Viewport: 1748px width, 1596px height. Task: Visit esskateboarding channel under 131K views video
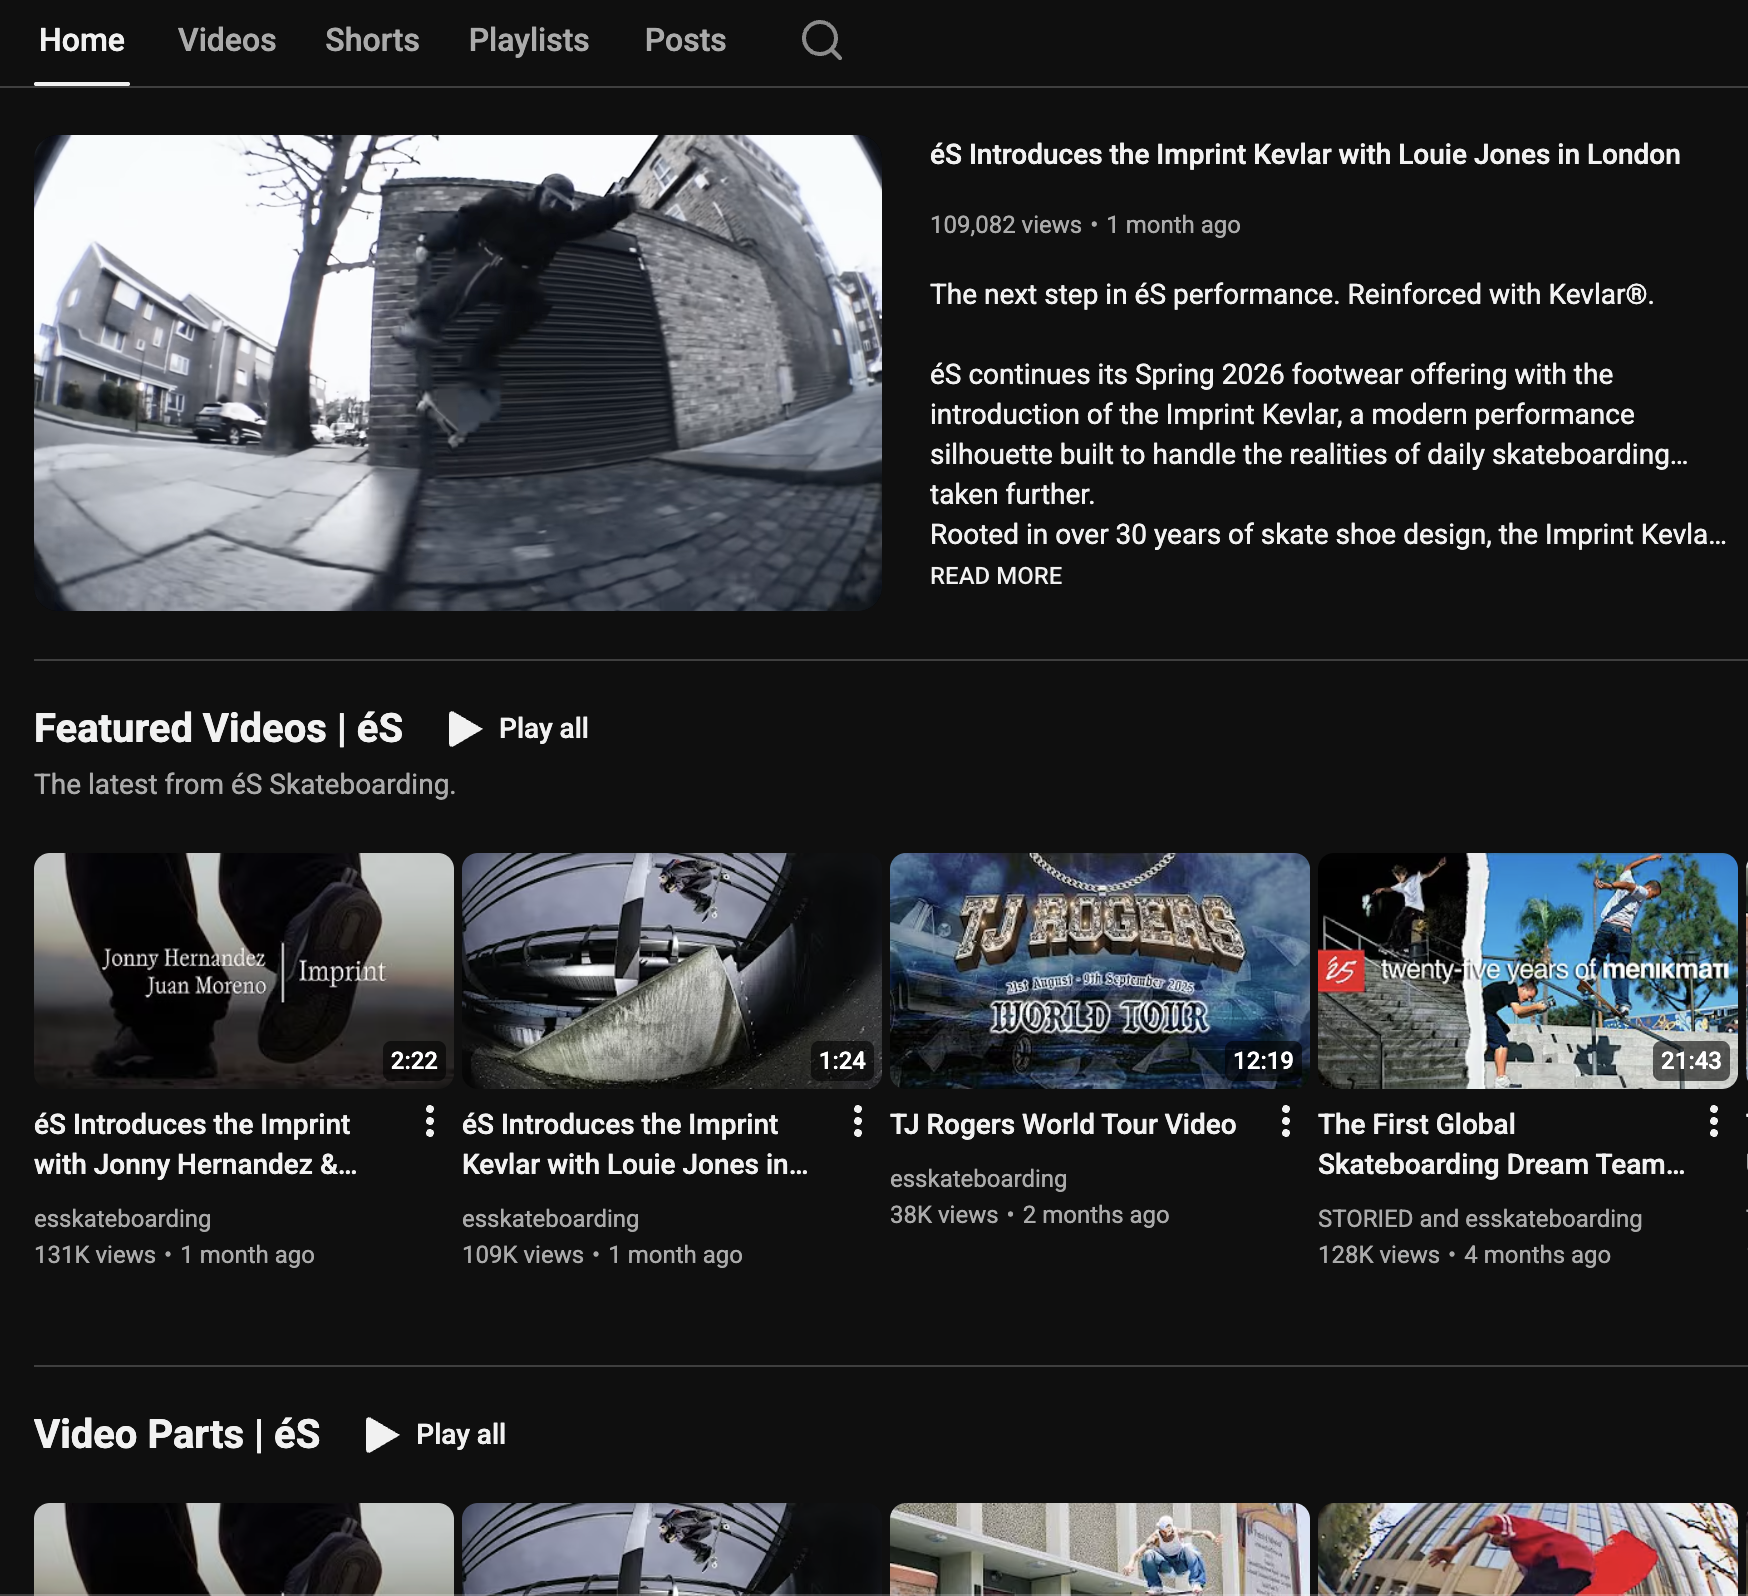coord(122,1219)
